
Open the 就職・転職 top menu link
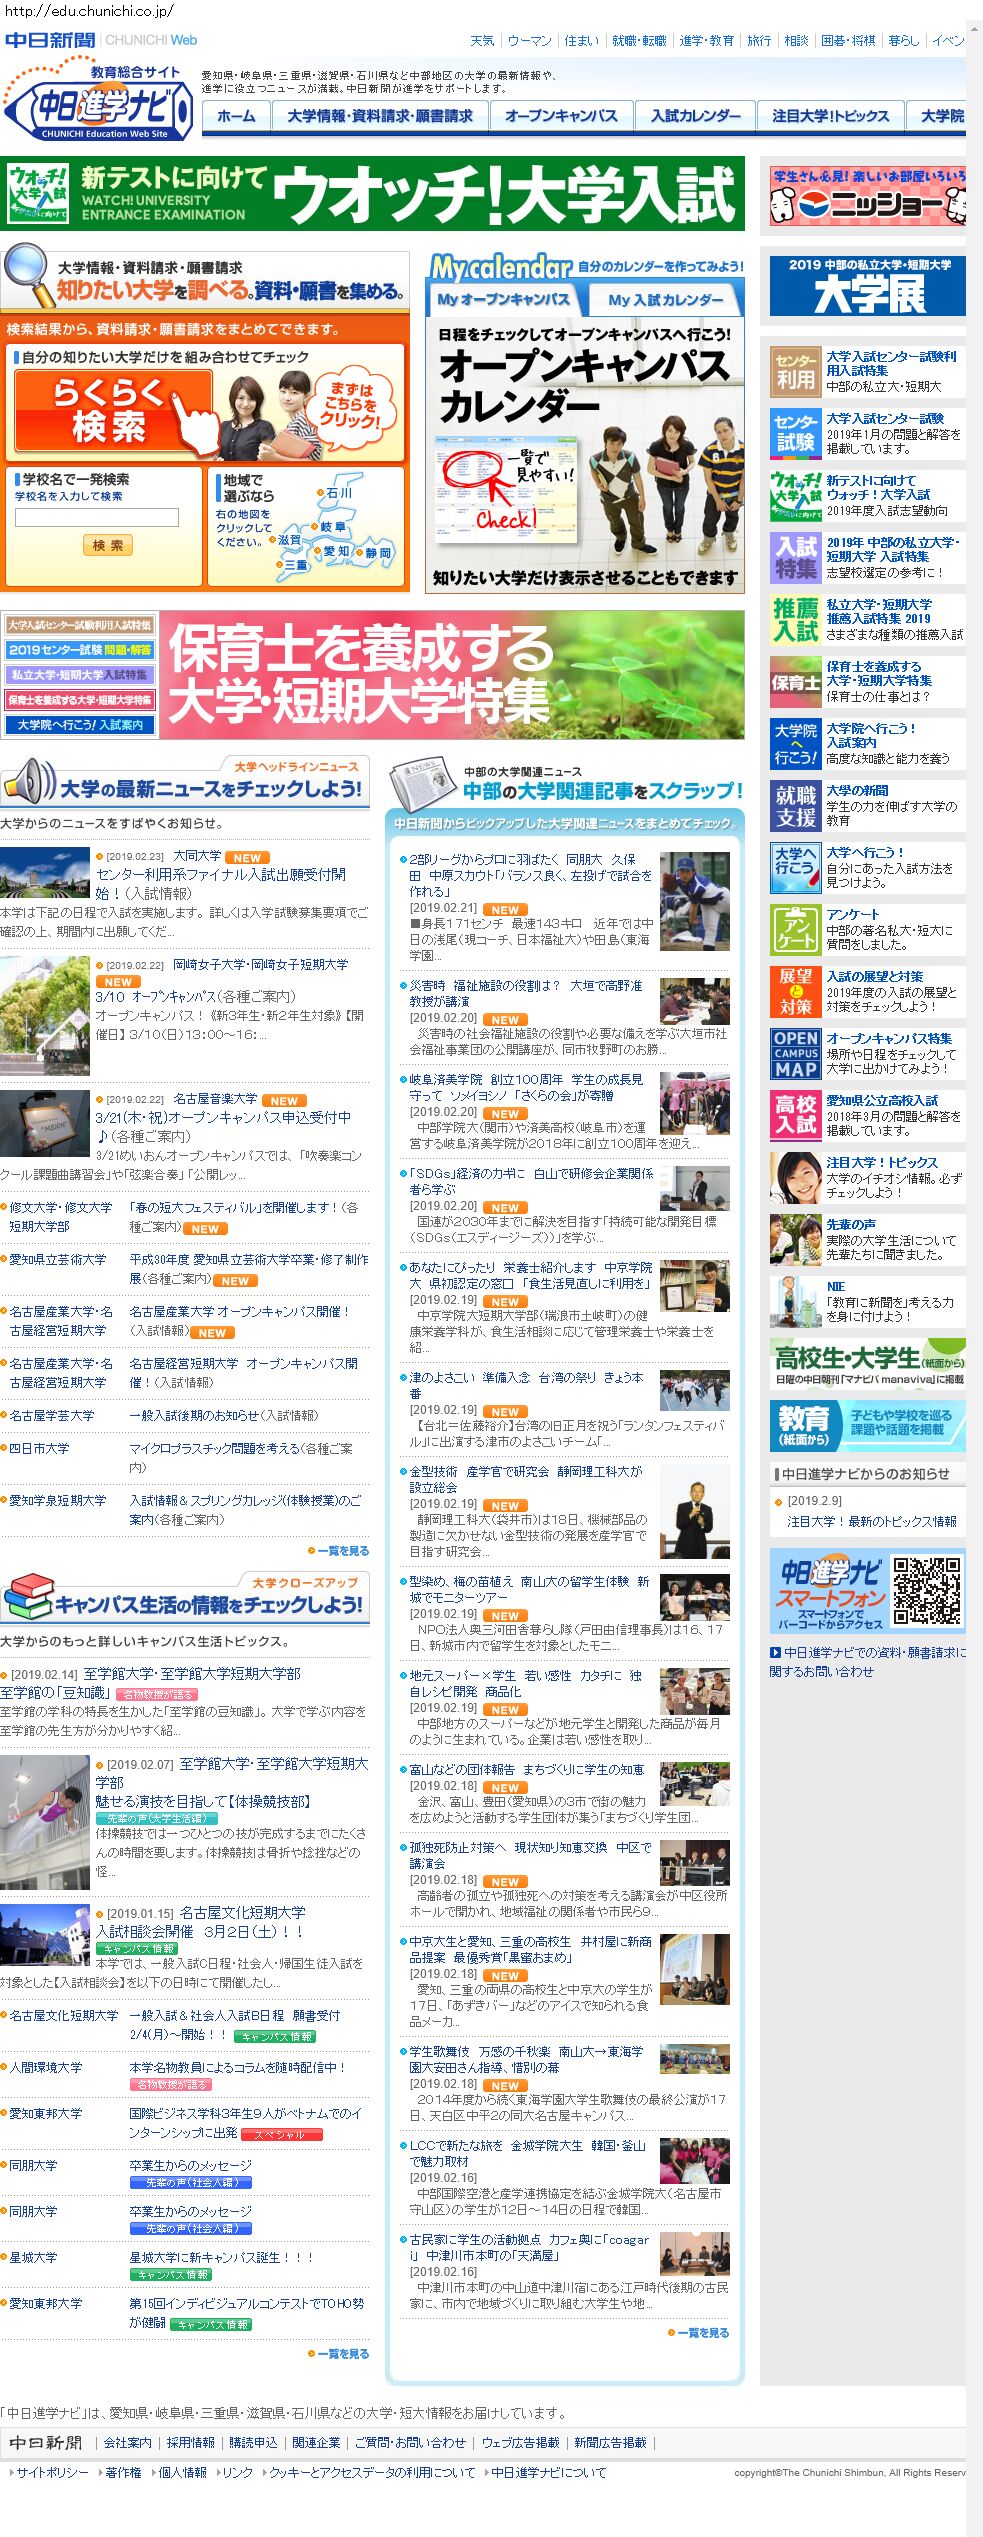point(639,41)
